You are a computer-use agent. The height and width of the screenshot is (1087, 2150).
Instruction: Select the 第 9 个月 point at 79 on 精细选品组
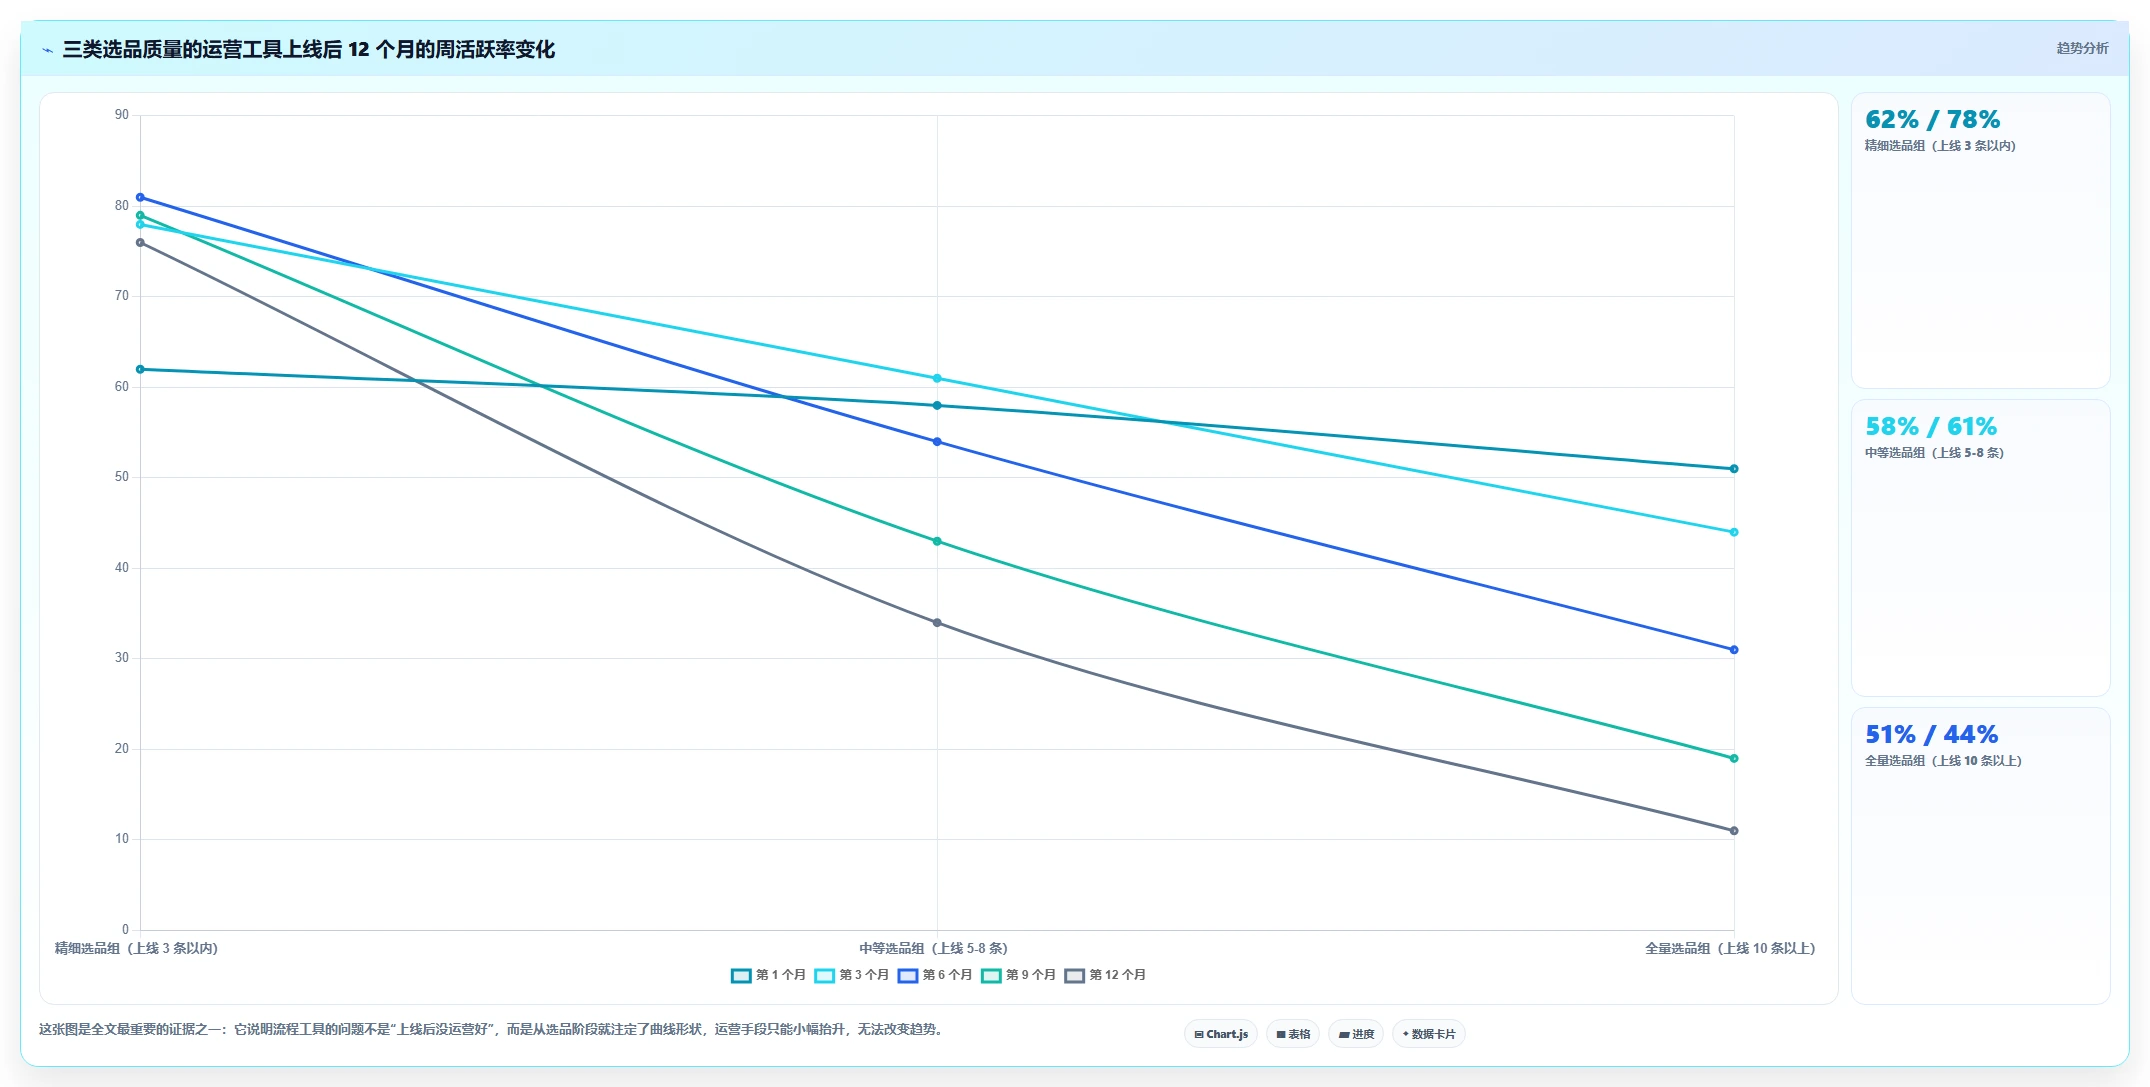(x=140, y=215)
